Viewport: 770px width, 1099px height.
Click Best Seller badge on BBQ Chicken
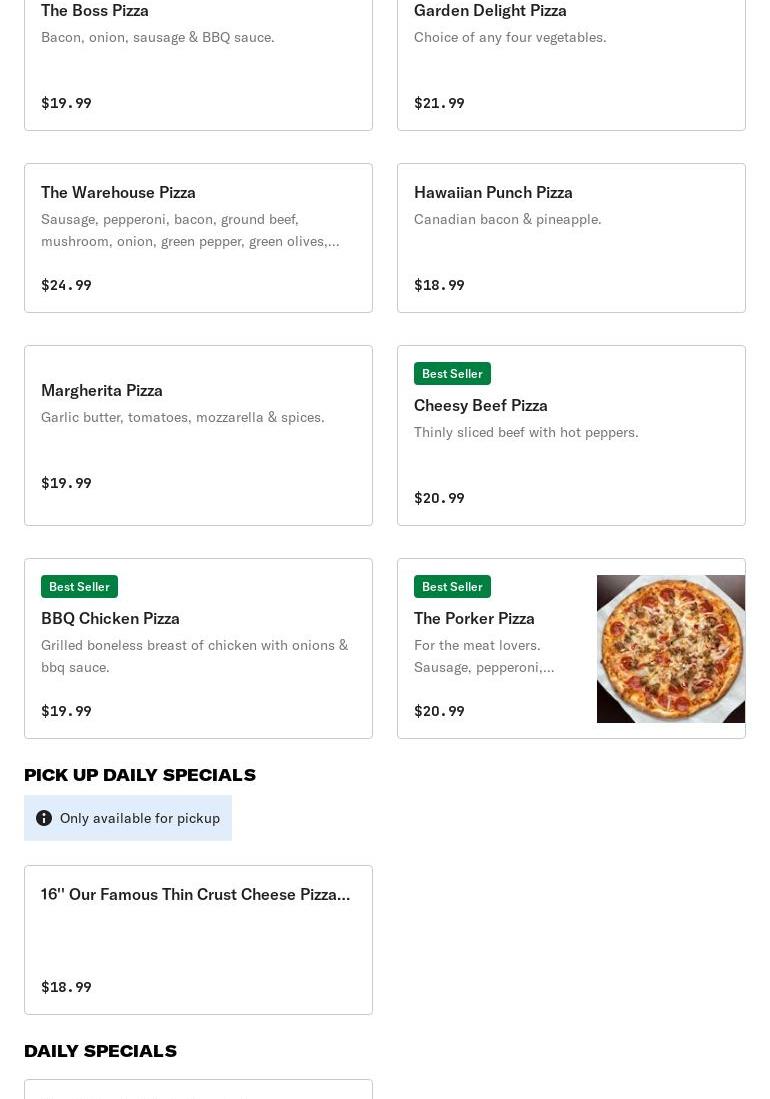click(x=79, y=586)
